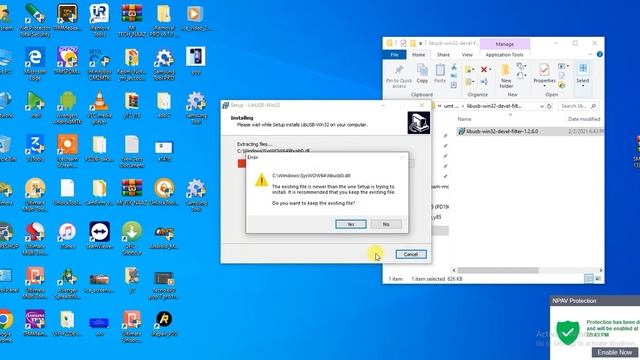Open Explorer help icon
The height and width of the screenshot is (360, 640).
599,55
